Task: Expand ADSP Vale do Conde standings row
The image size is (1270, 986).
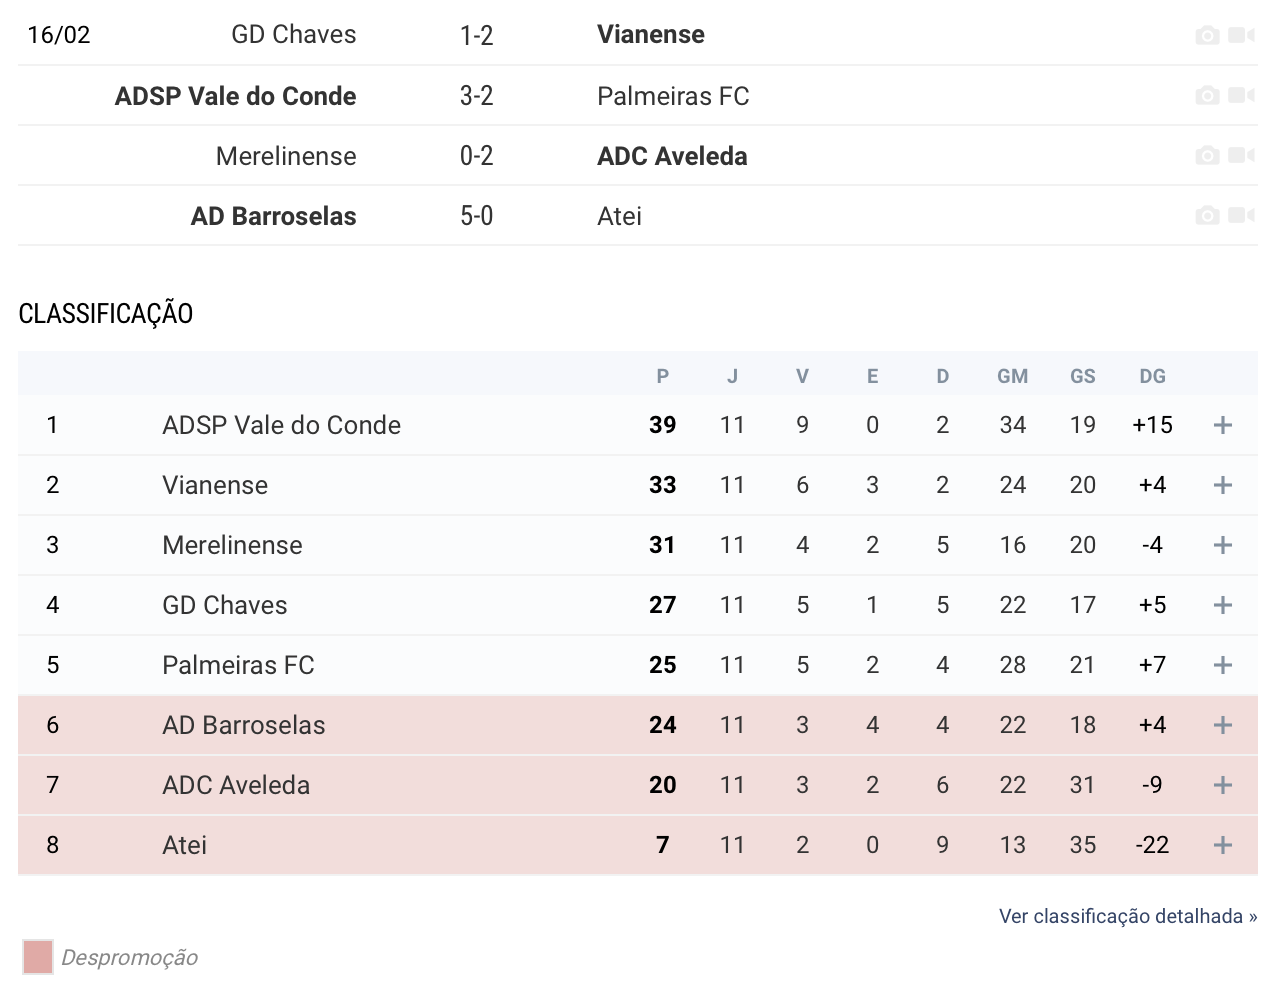Action: point(1222,425)
